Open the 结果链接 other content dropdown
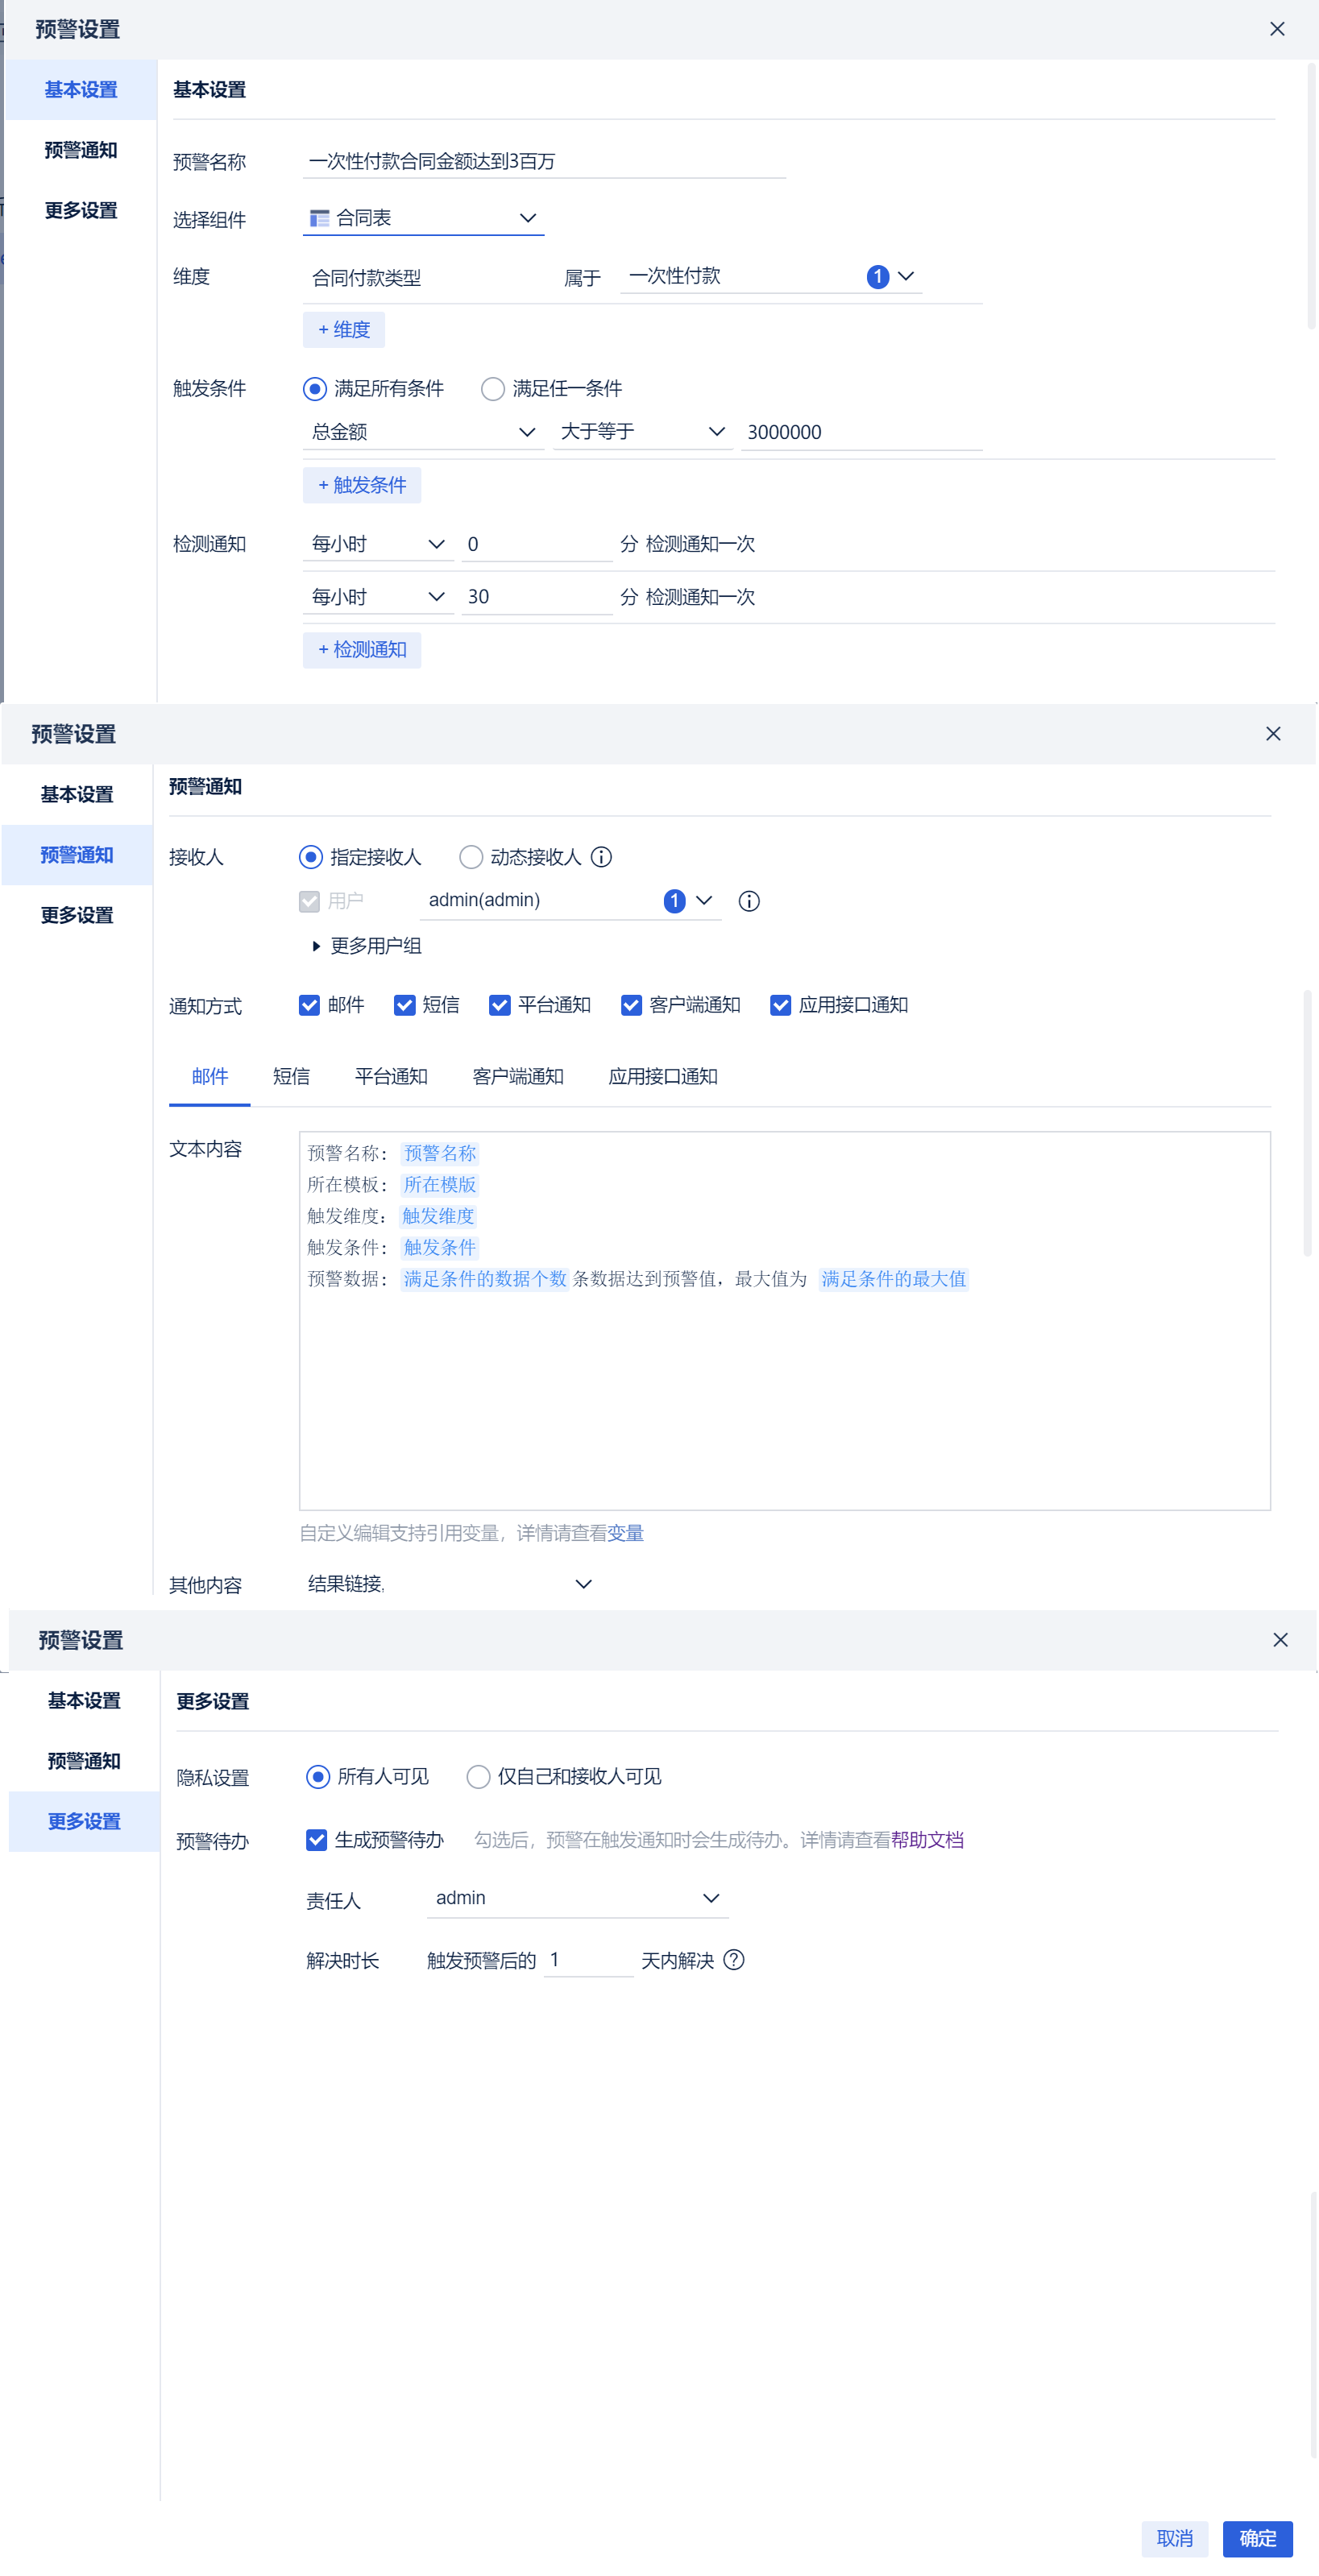This screenshot has height=2576, width=1319. click(449, 1584)
